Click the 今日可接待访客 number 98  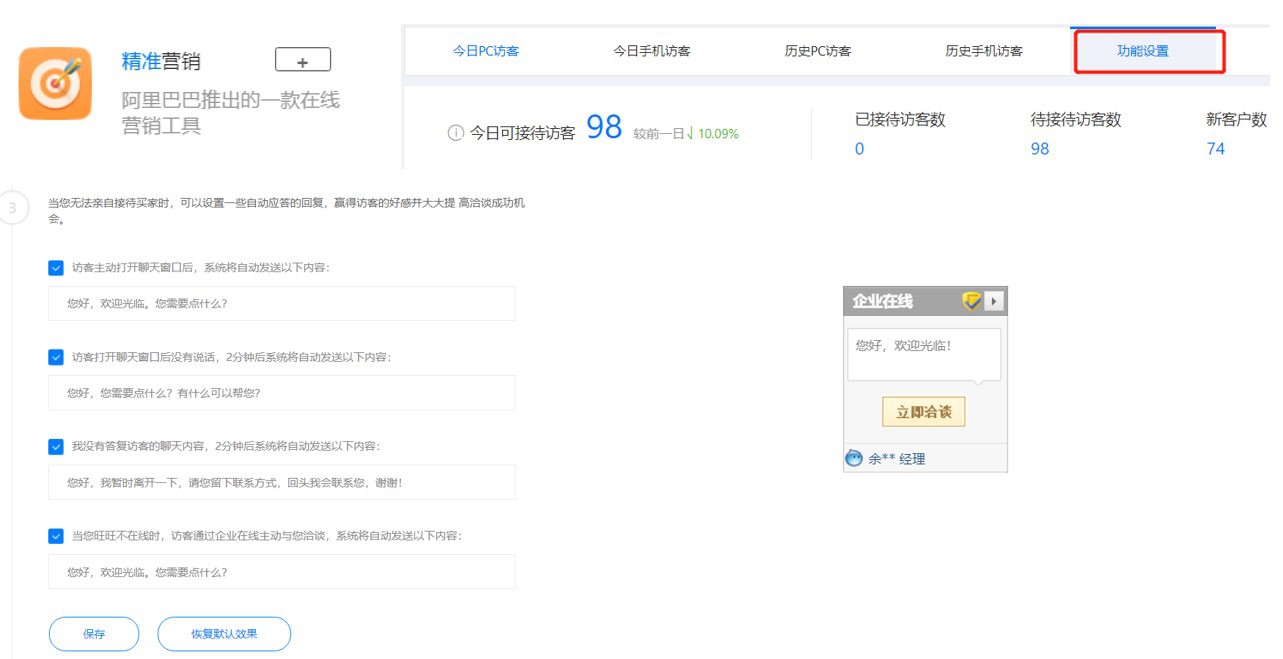604,127
